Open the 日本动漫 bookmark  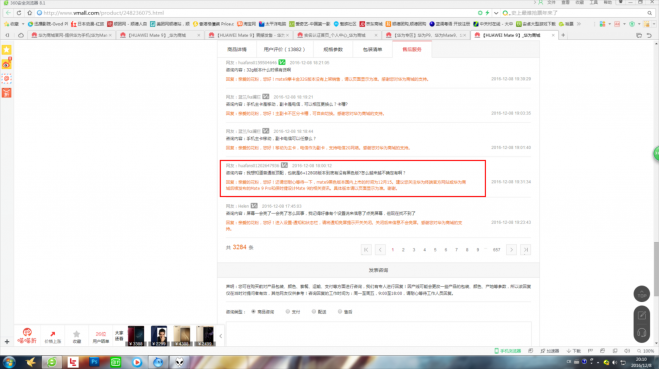[x=88, y=24]
